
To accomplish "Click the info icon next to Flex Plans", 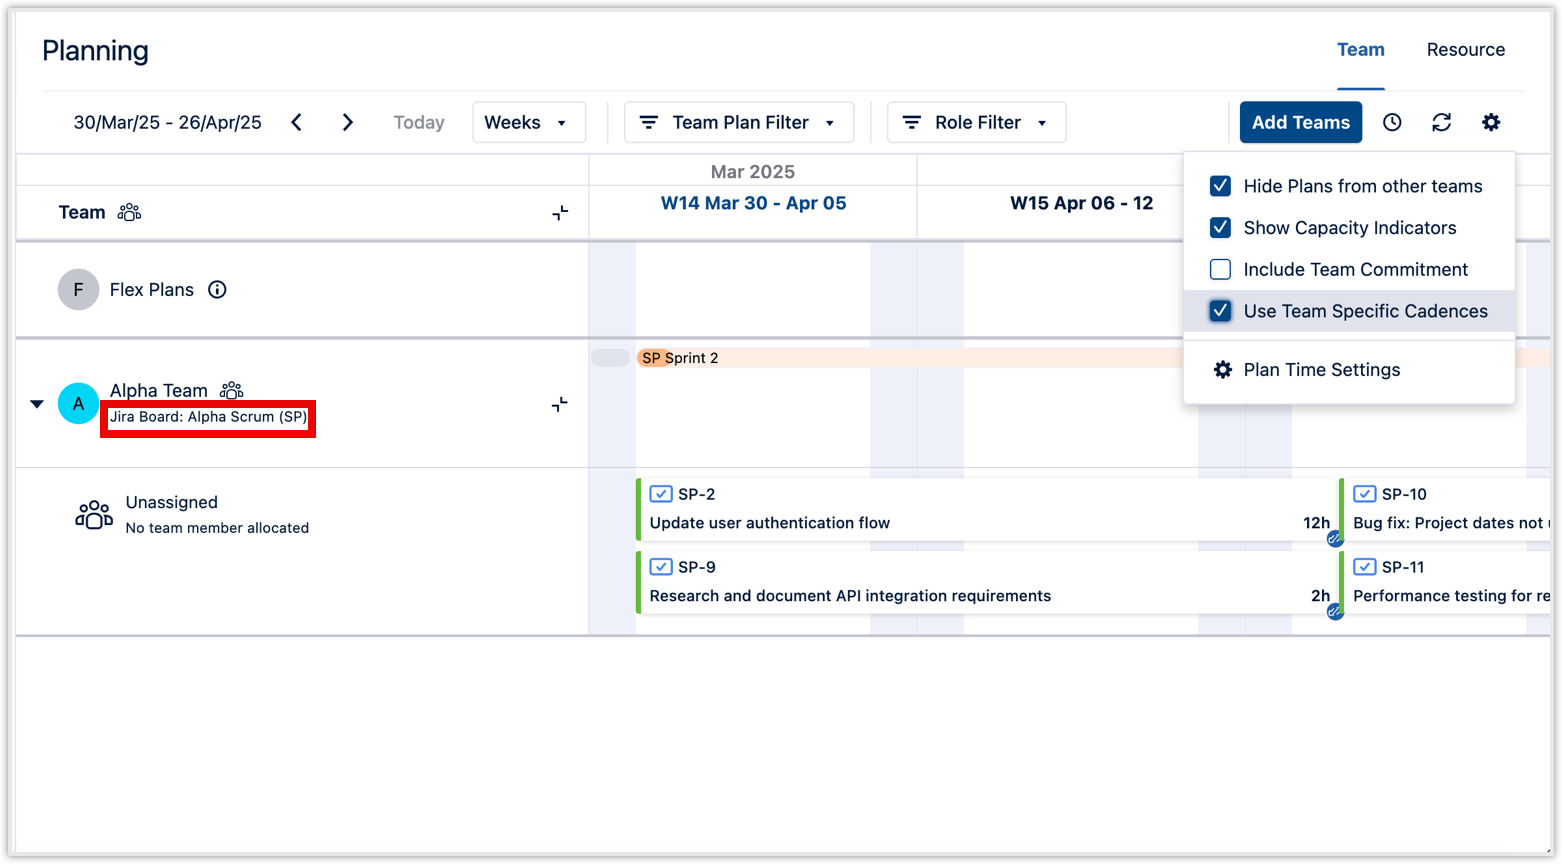I will coord(218,289).
